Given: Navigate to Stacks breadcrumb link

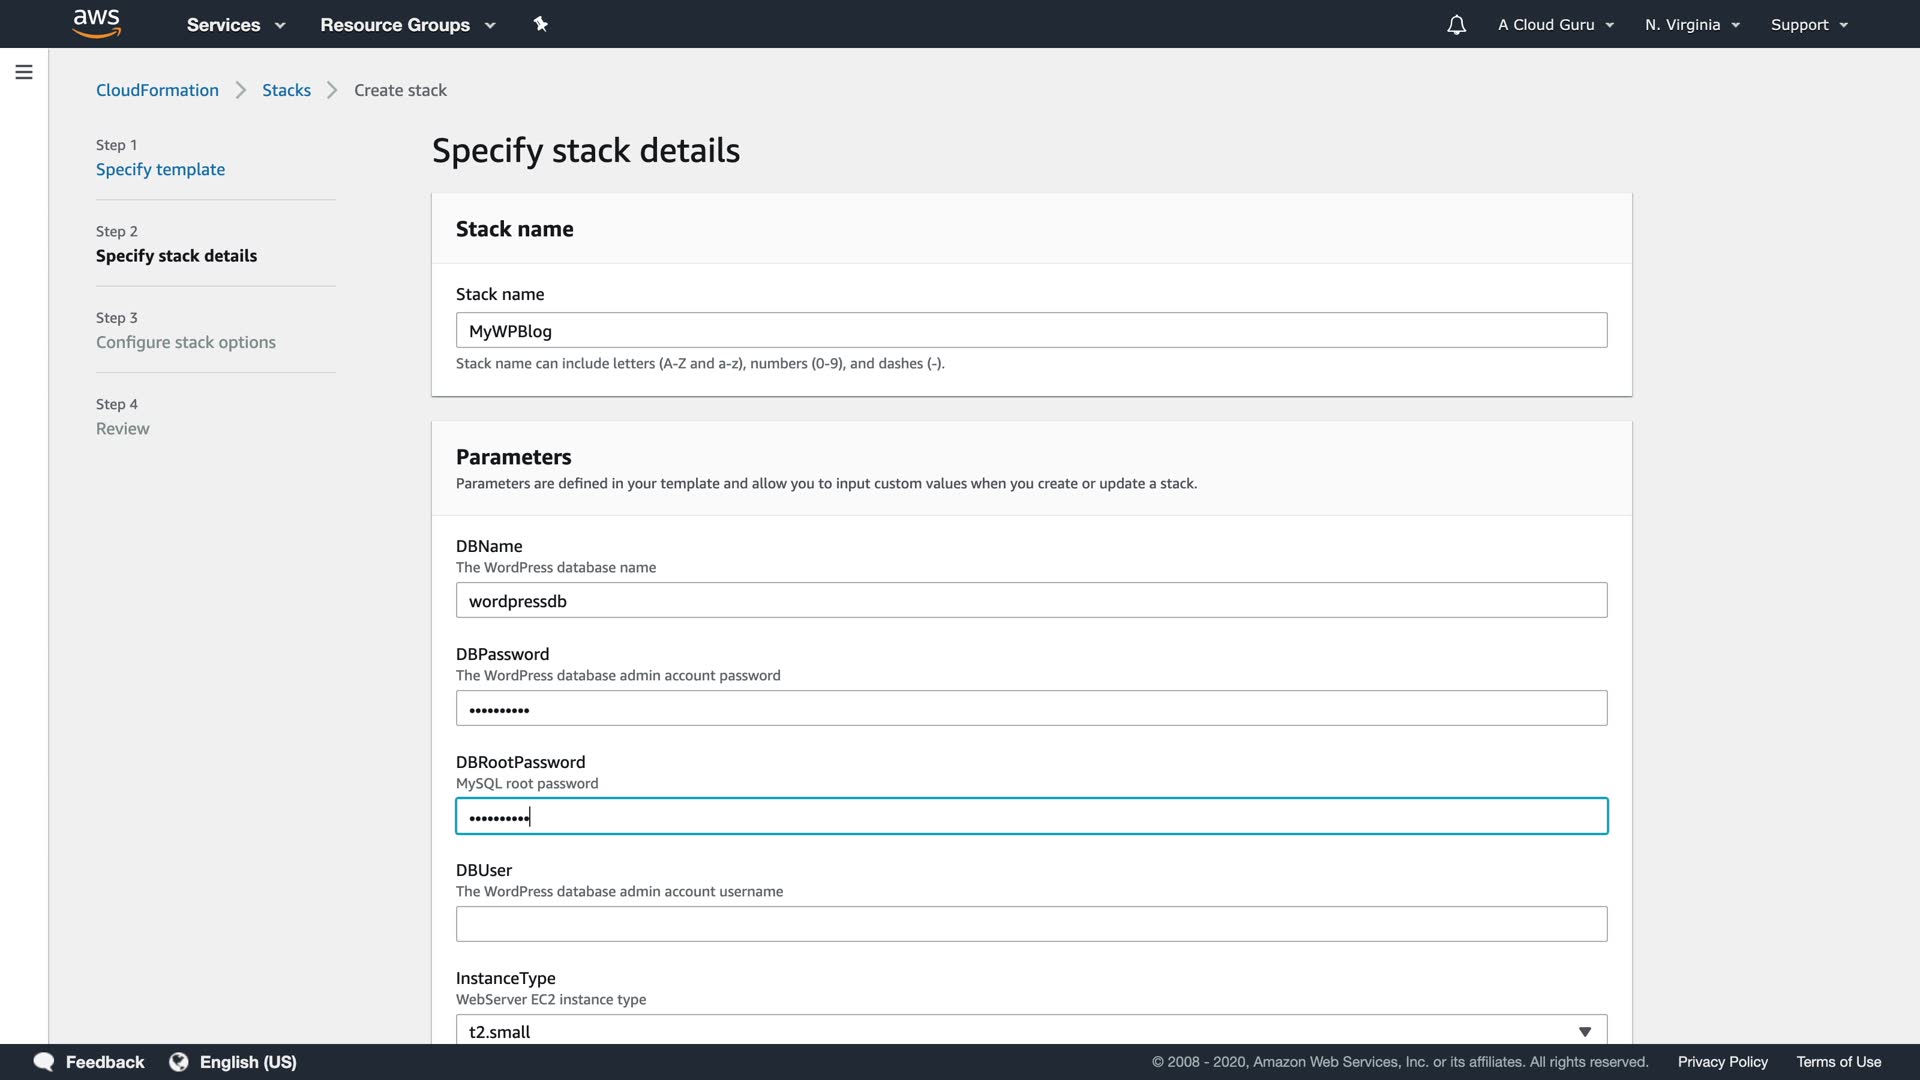Looking at the screenshot, I should 286,90.
